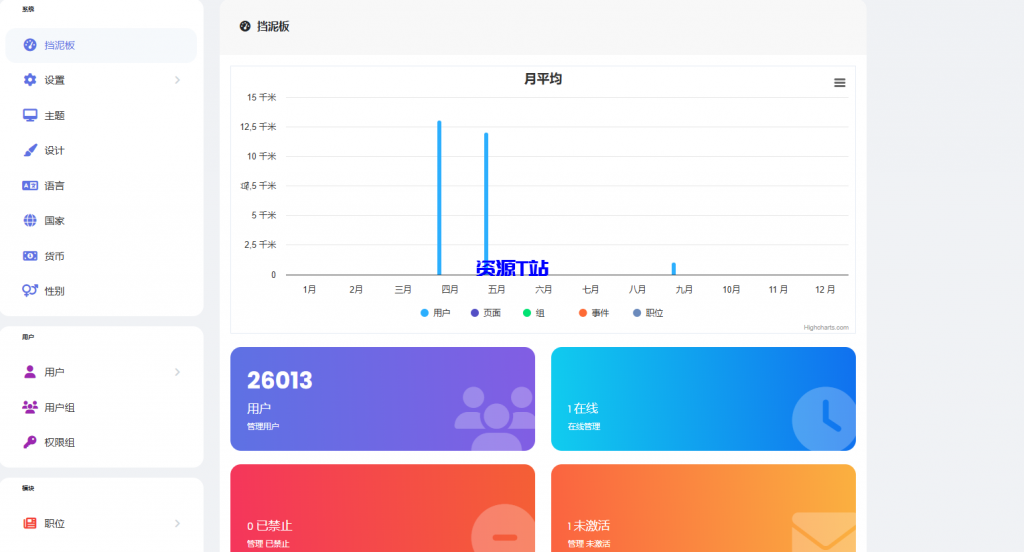The height and width of the screenshot is (552, 1024).
Task: Open the 管理用户 link on users card
Action: tap(263, 426)
